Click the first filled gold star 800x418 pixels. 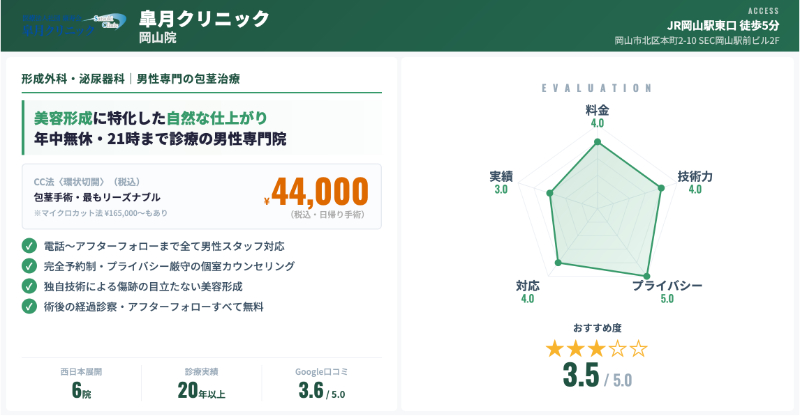pyautogui.click(x=554, y=349)
